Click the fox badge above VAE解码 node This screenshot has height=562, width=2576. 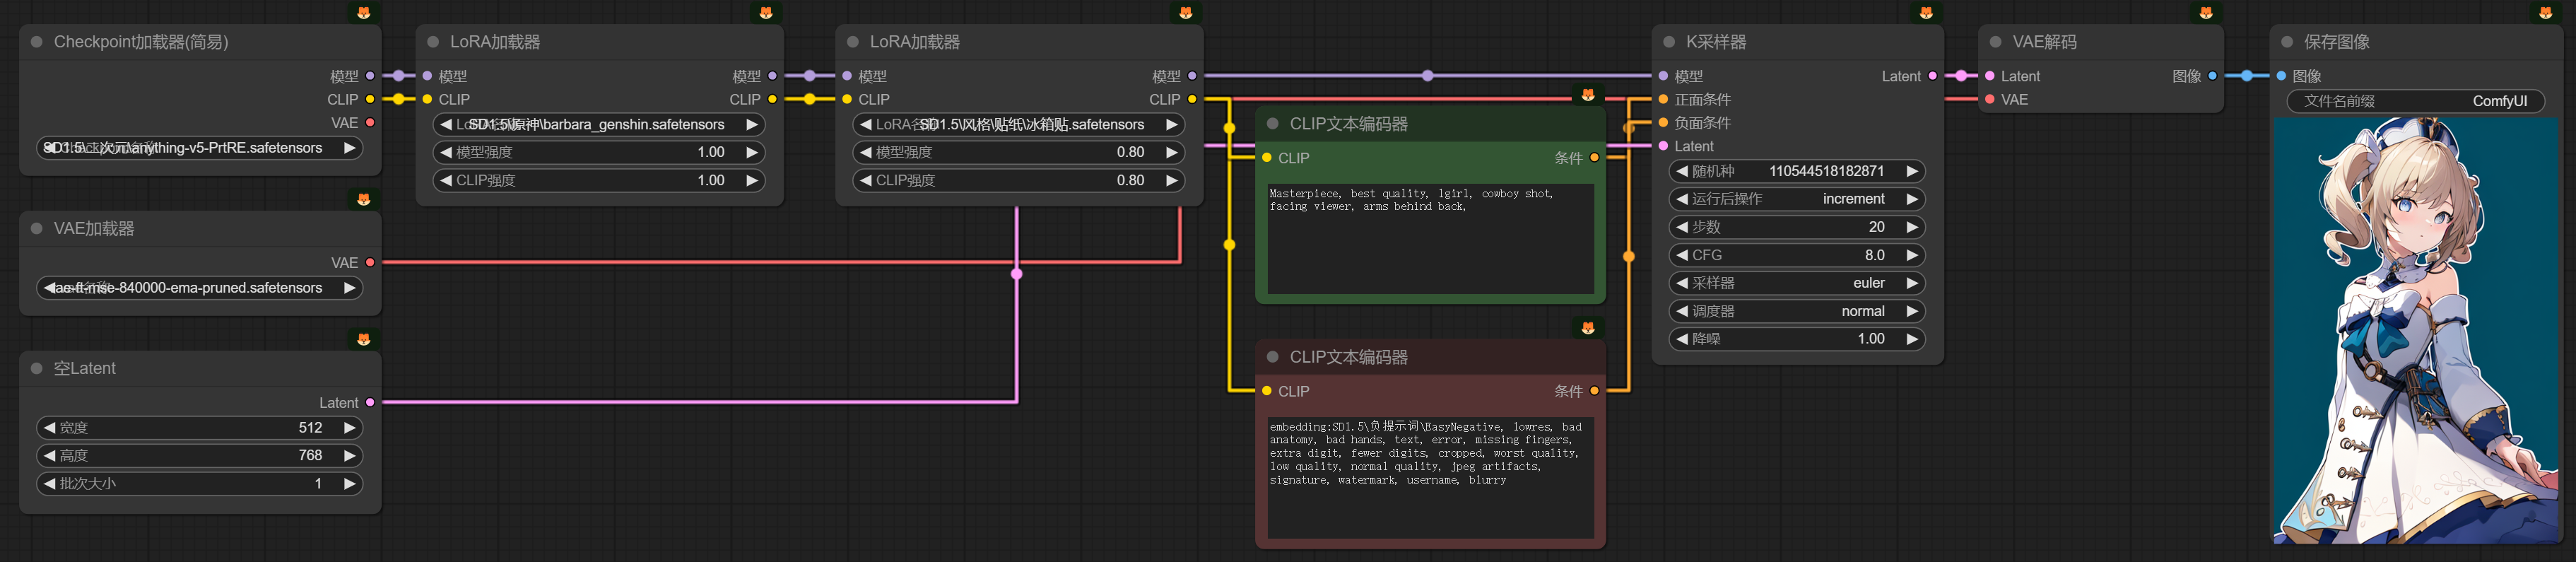[x=2205, y=12]
